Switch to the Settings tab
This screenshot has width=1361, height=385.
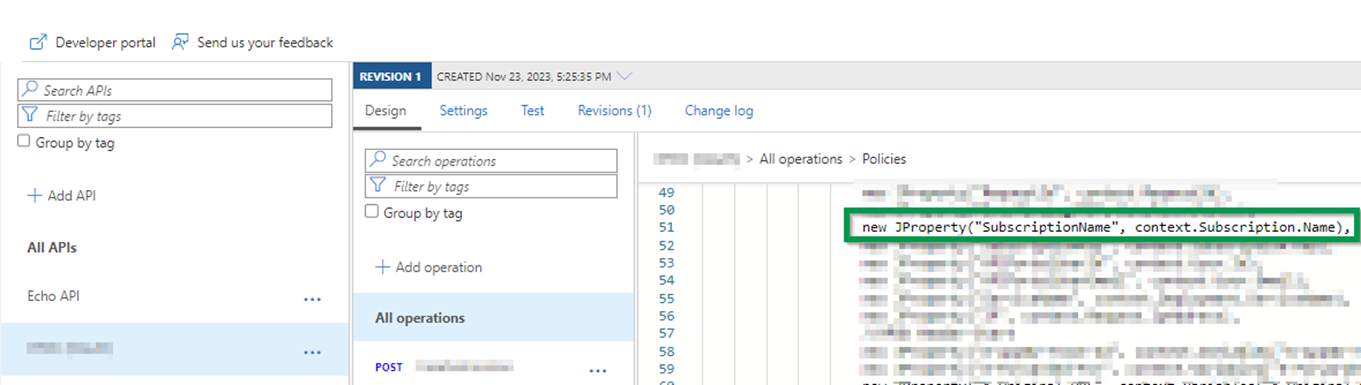[464, 111]
